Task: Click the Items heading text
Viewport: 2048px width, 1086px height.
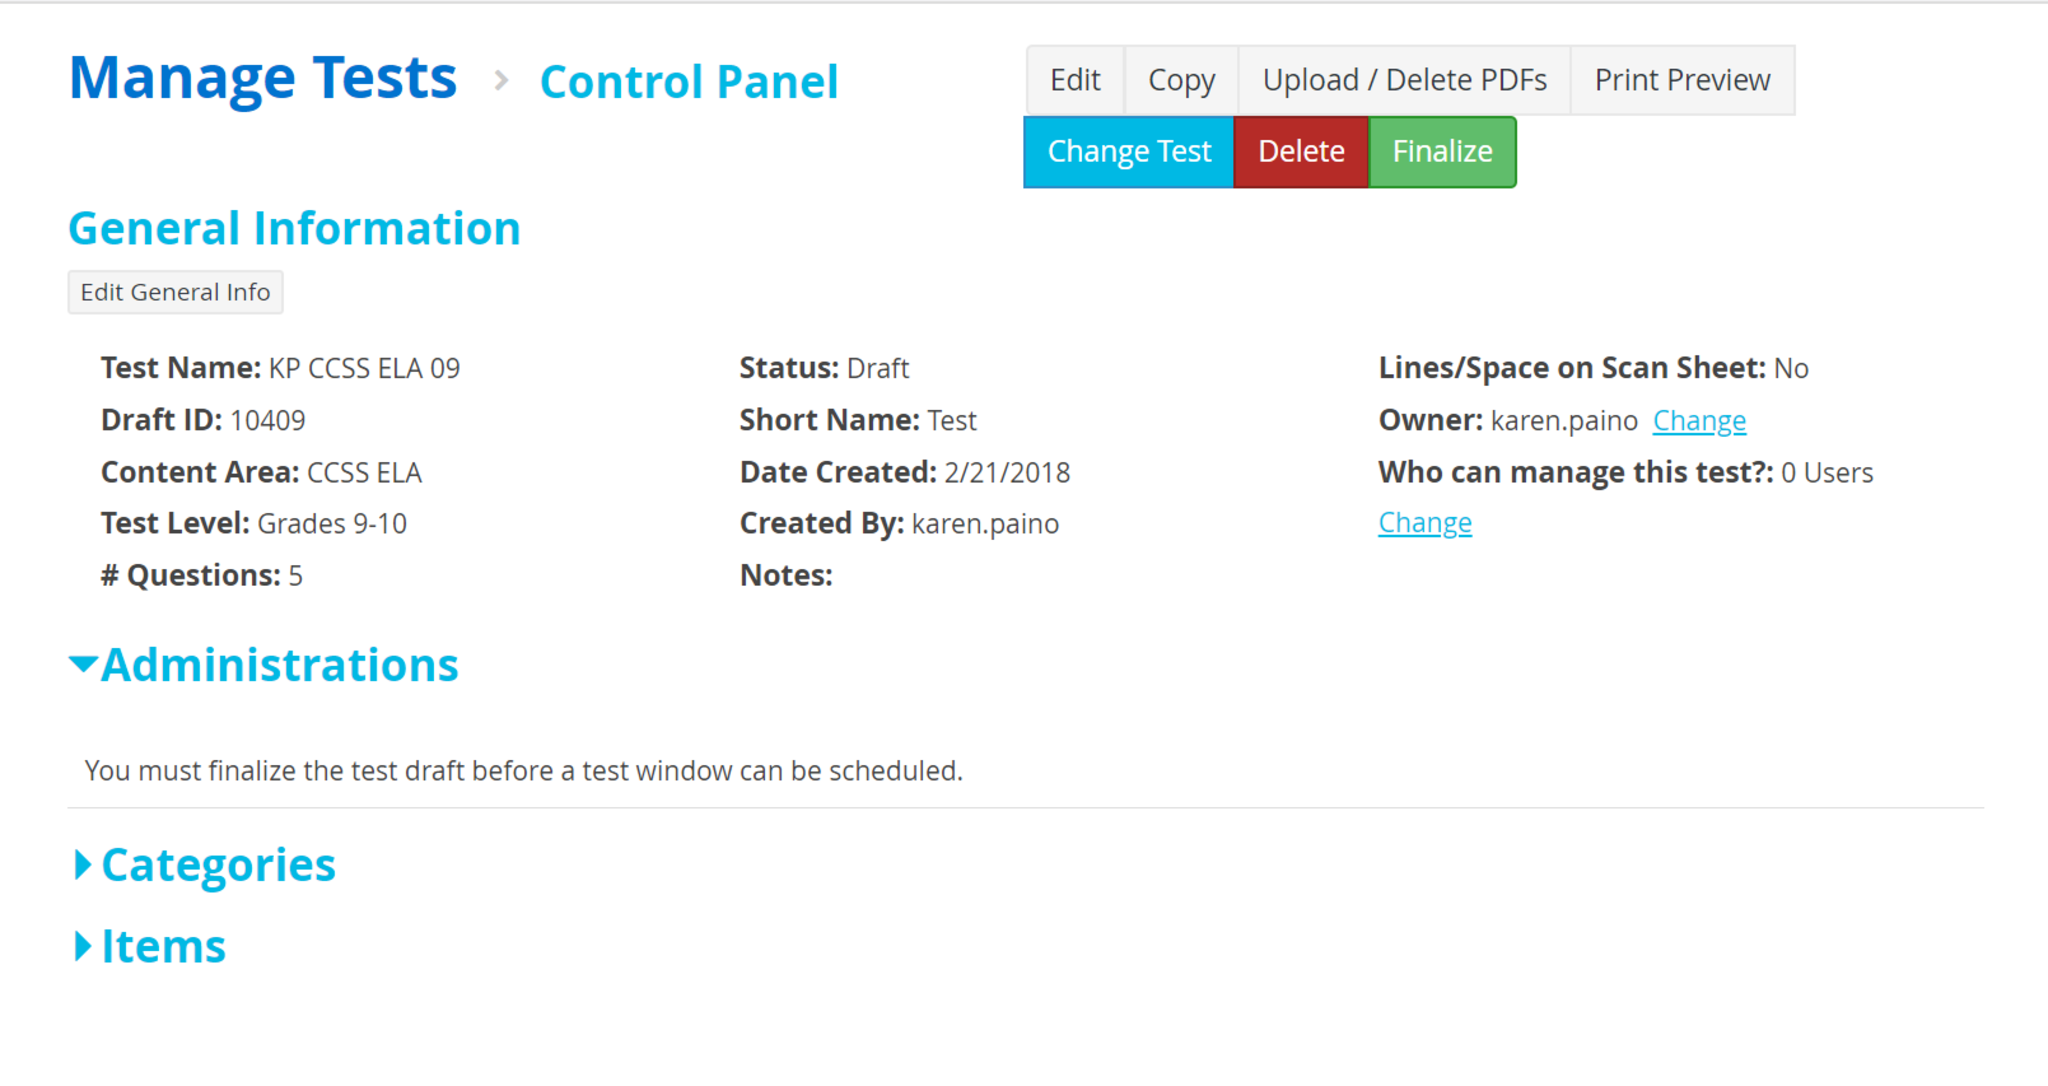Action: [x=164, y=946]
